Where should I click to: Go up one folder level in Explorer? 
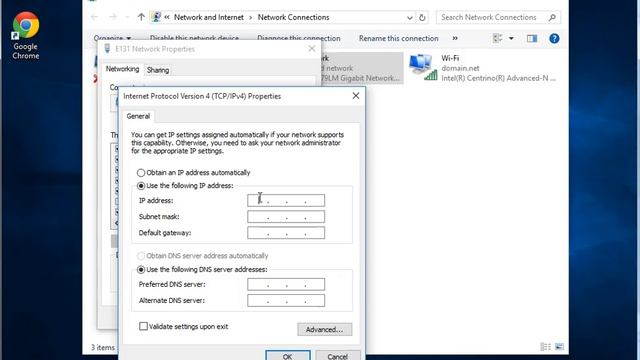(141, 17)
